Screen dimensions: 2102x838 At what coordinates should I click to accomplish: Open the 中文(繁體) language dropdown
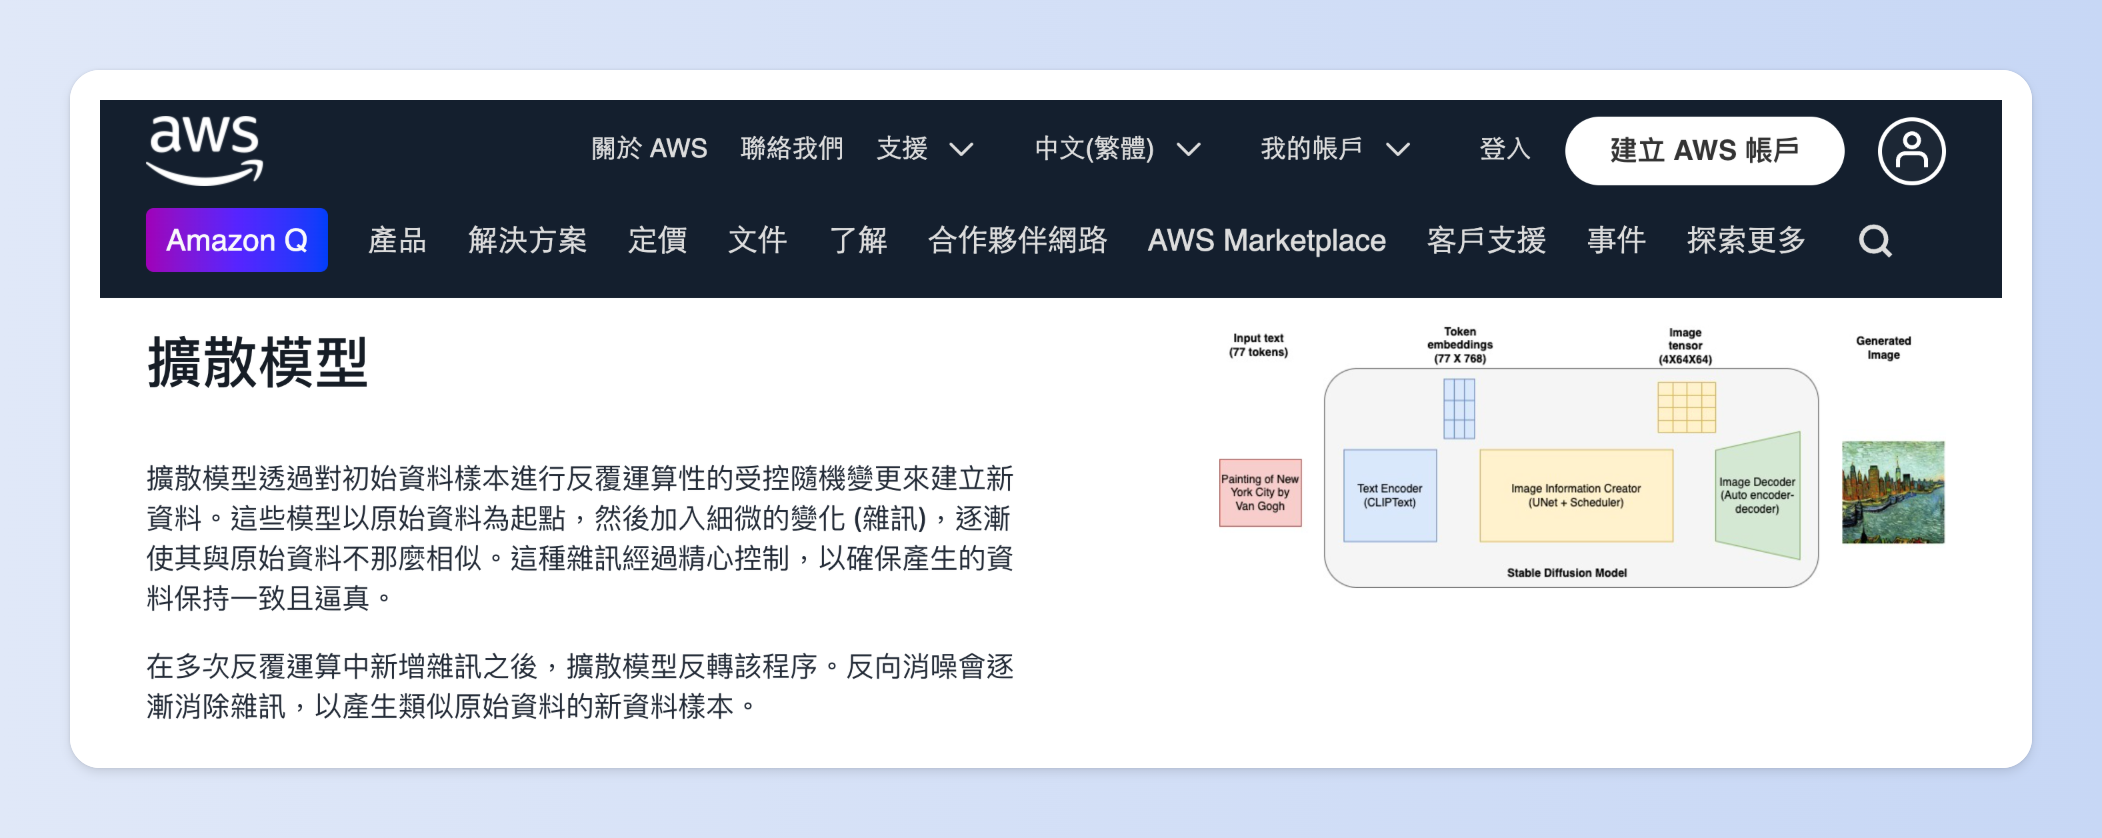point(1116,149)
